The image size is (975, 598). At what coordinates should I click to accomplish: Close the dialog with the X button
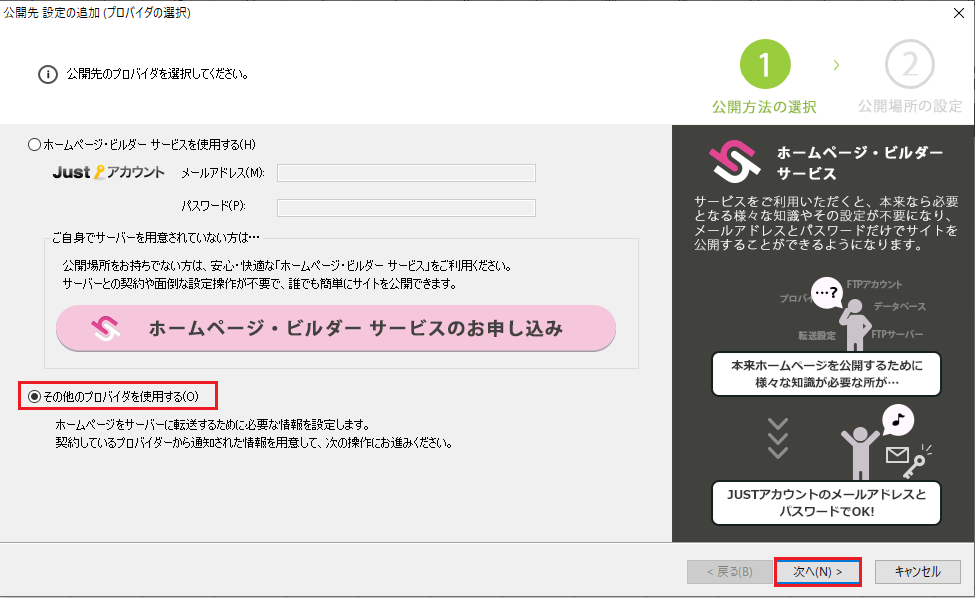(959, 13)
